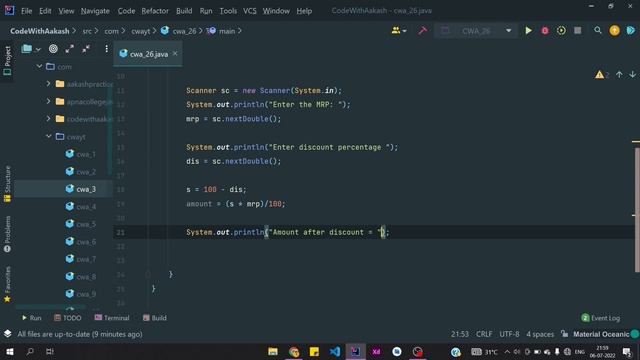The height and width of the screenshot is (360, 640).
Task: Run the CWA_26 configuration
Action: [x=528, y=31]
